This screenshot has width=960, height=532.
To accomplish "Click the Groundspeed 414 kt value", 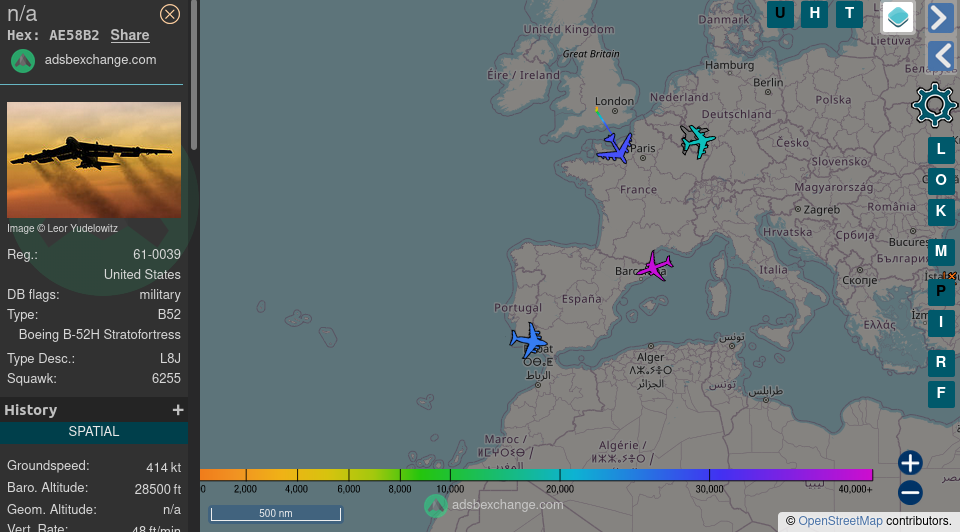I will point(163,468).
